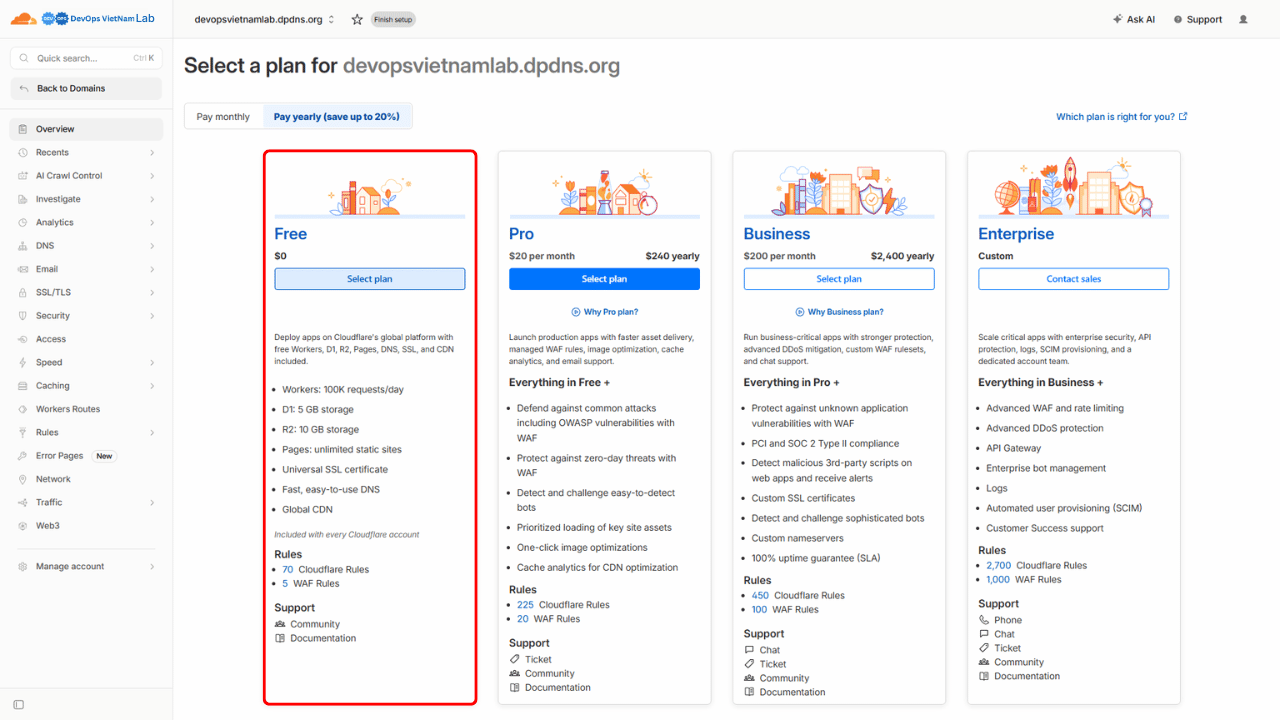The image size is (1280, 720).
Task: Star the devopsvietnamlab.dpdns.org domain
Action: 357,19
